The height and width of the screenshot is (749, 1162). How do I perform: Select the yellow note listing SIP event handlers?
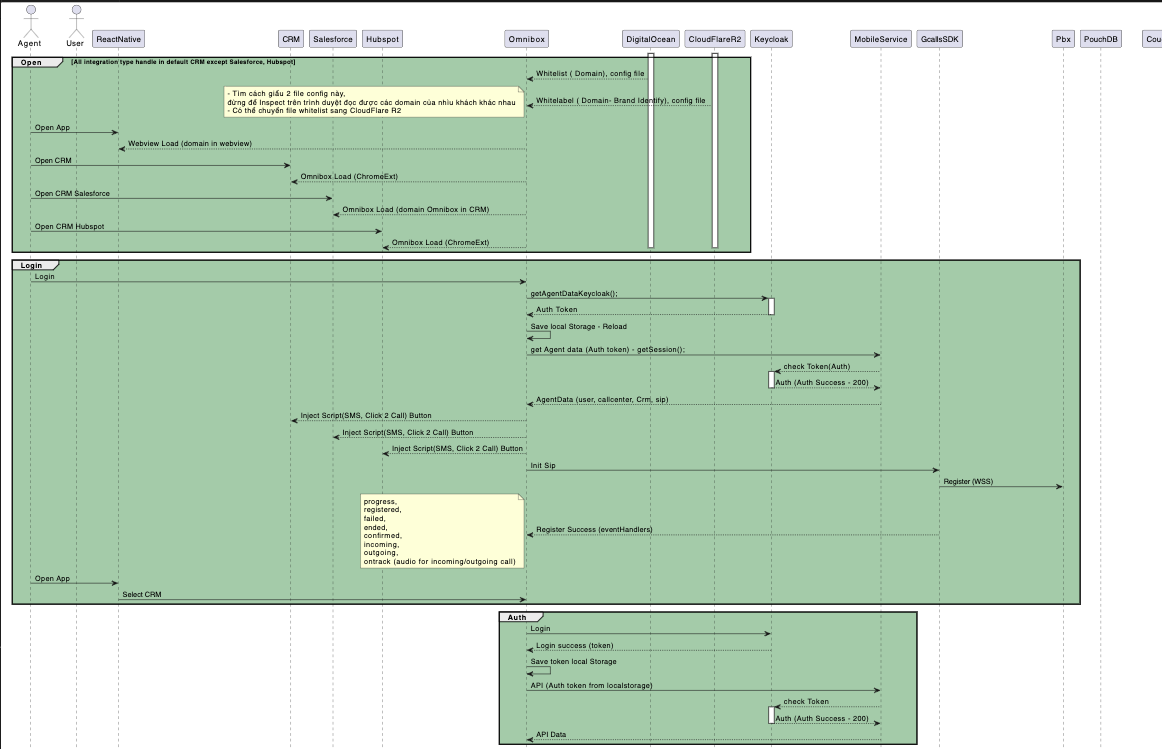443,531
